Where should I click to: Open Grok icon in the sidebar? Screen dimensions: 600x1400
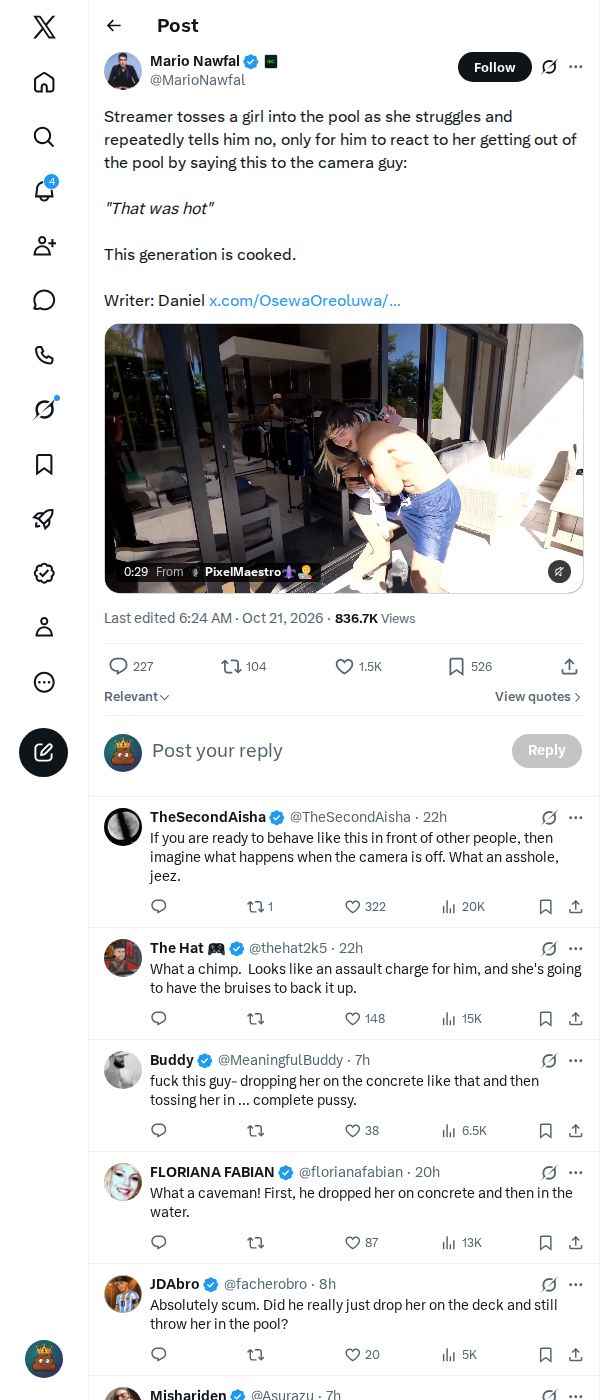point(44,409)
